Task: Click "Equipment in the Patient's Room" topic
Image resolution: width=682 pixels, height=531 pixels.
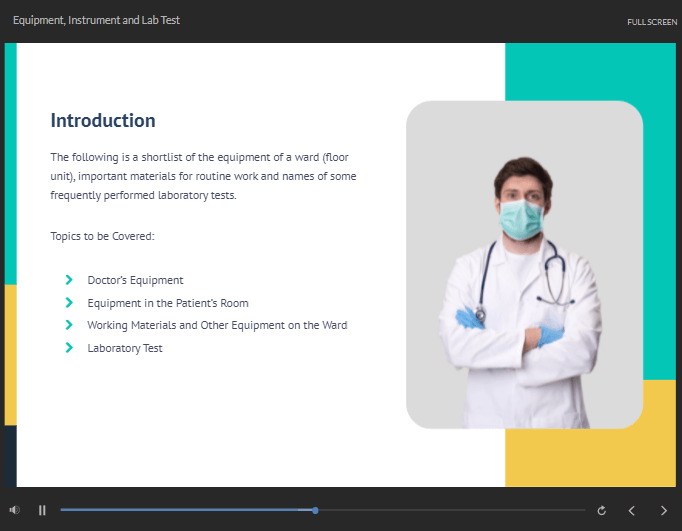Action: click(168, 303)
